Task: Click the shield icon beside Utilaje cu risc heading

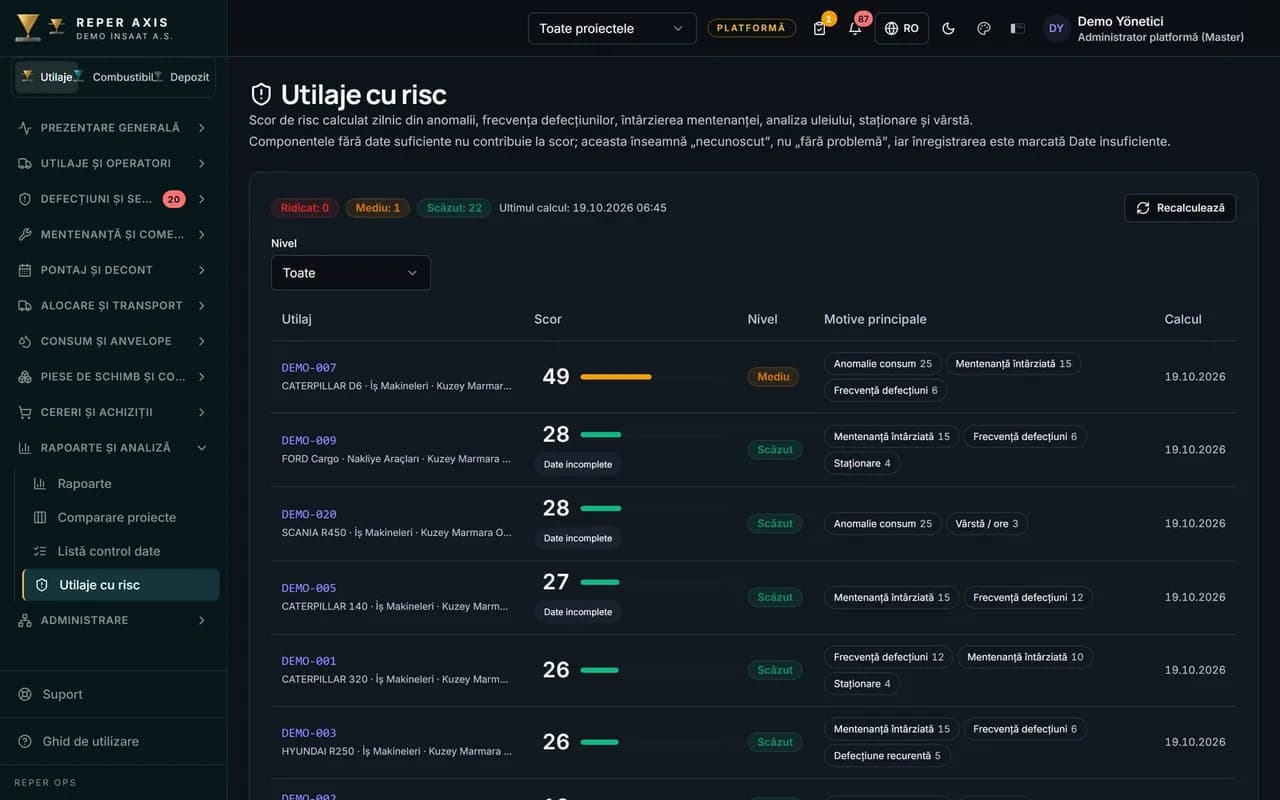Action: [x=261, y=94]
